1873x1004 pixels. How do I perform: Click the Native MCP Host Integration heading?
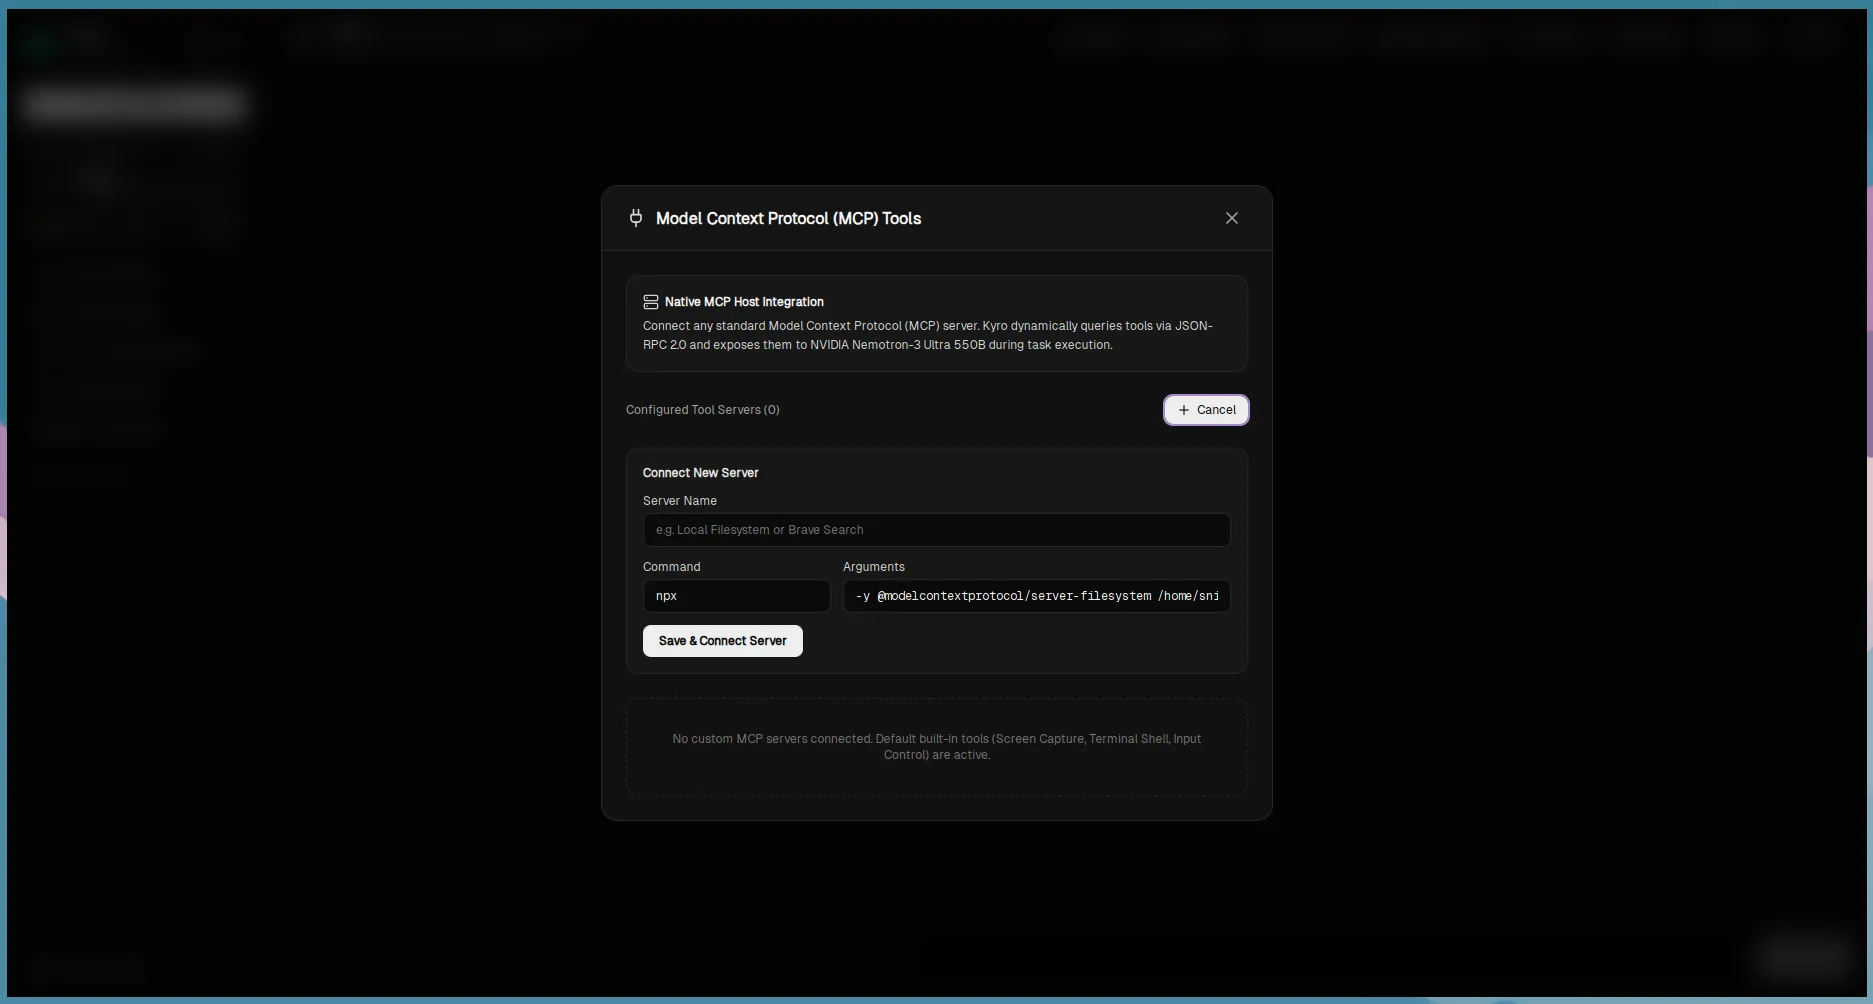pos(744,302)
